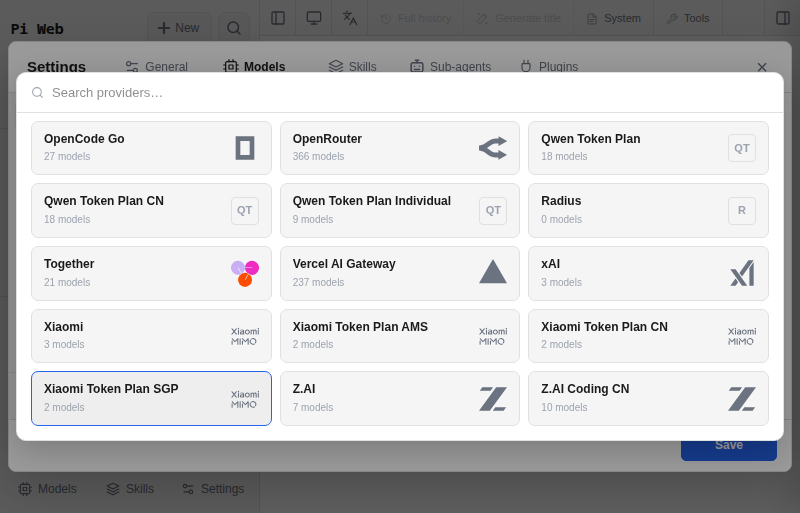Click the R badge on Radius card
Image resolution: width=800 pixels, height=513 pixels.
(741, 210)
